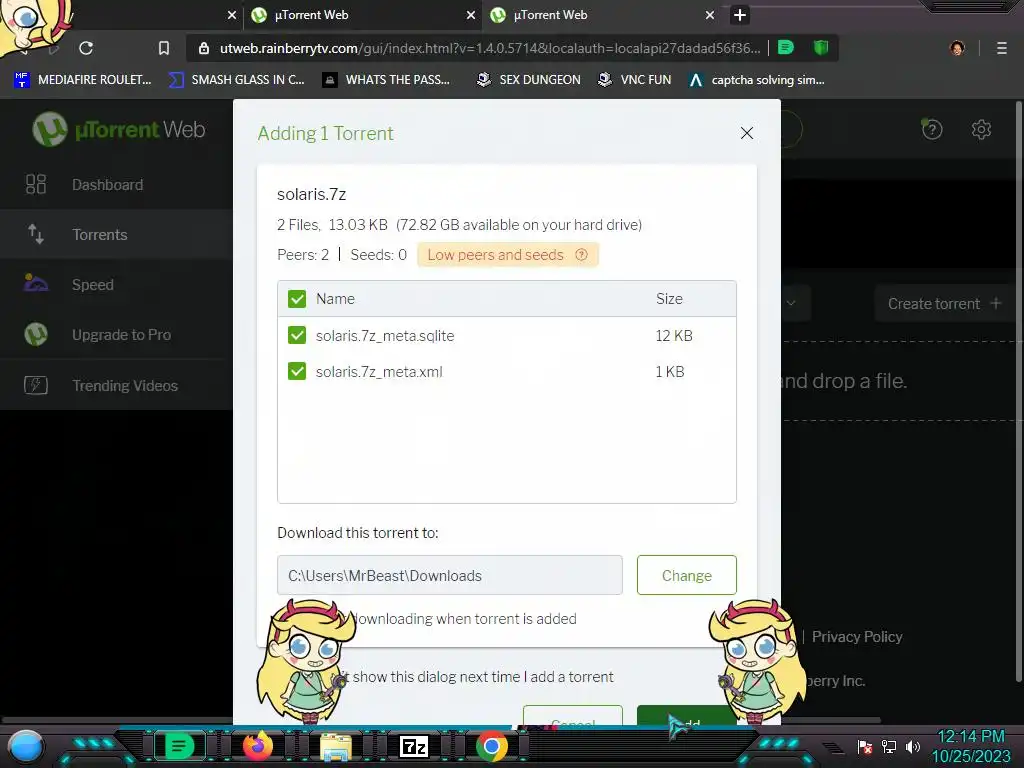Click the Trending Videos lightning icon
This screenshot has height=768, width=1024.
(36, 385)
